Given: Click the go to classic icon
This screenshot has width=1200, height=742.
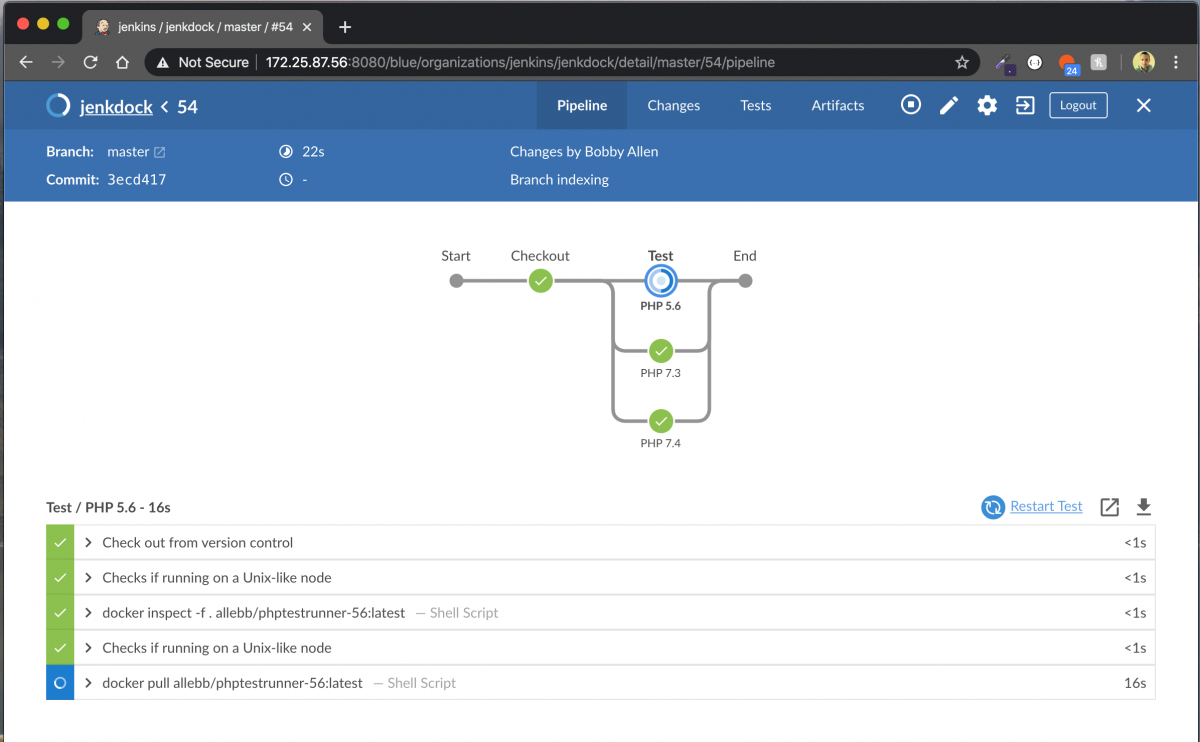Looking at the screenshot, I should point(1025,105).
